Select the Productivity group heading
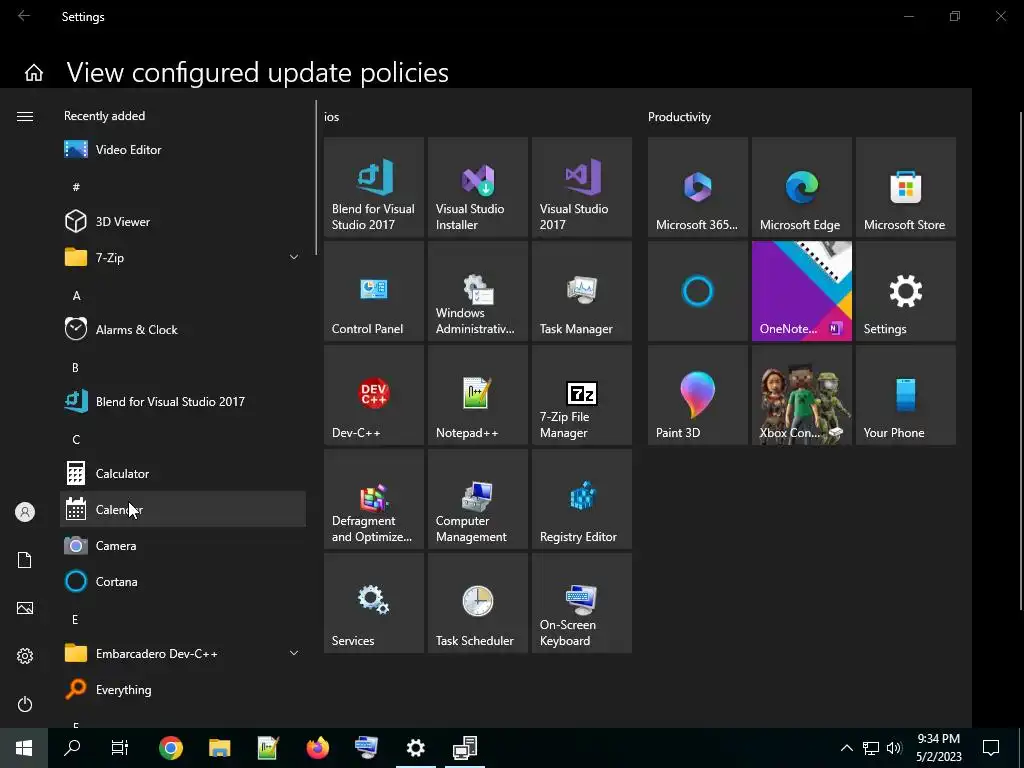 tap(679, 117)
